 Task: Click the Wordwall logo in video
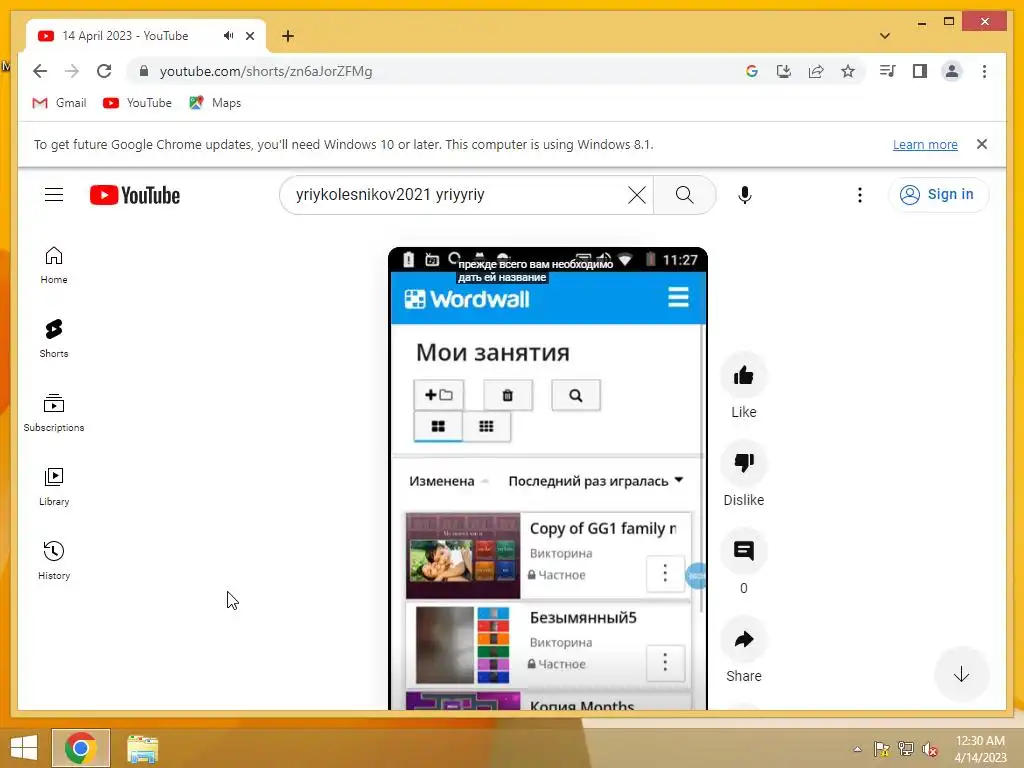(x=467, y=299)
